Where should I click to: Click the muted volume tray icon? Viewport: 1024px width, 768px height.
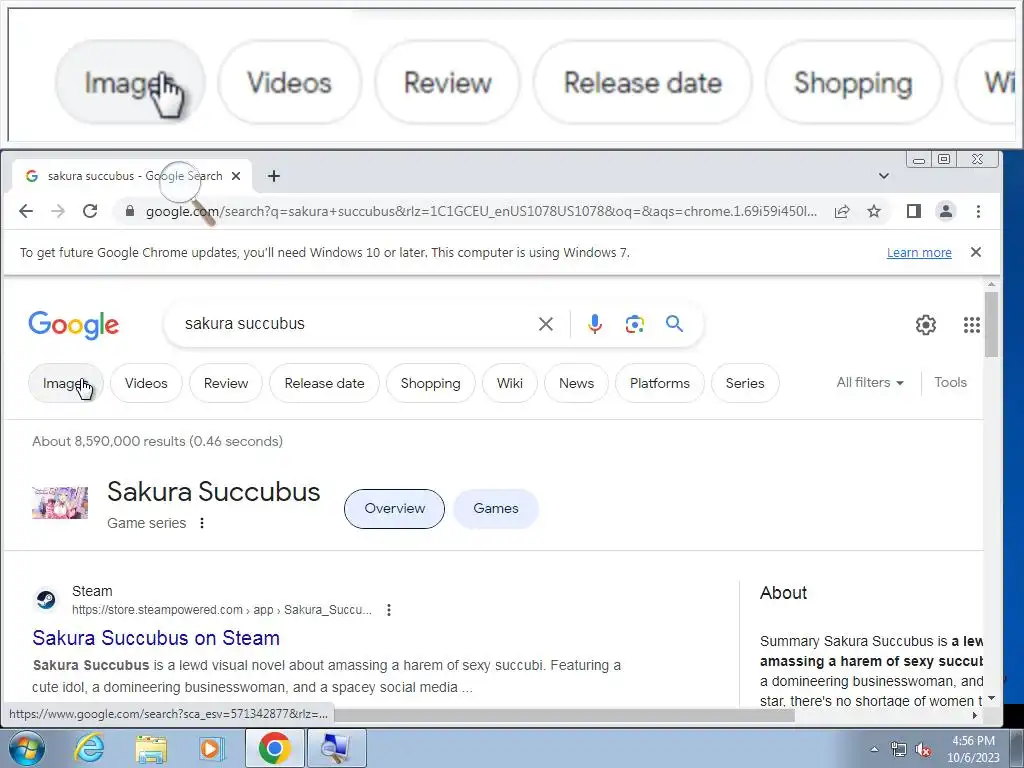923,749
